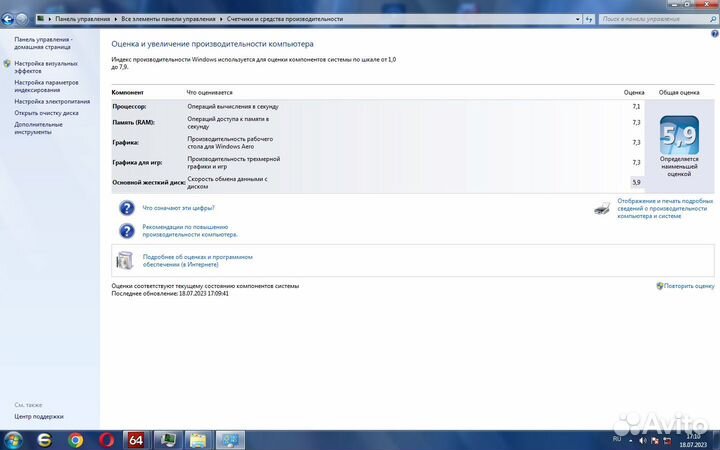The height and width of the screenshot is (450, 720).
Task: Click the 'Что оценивается' column header
Action: click(209, 92)
